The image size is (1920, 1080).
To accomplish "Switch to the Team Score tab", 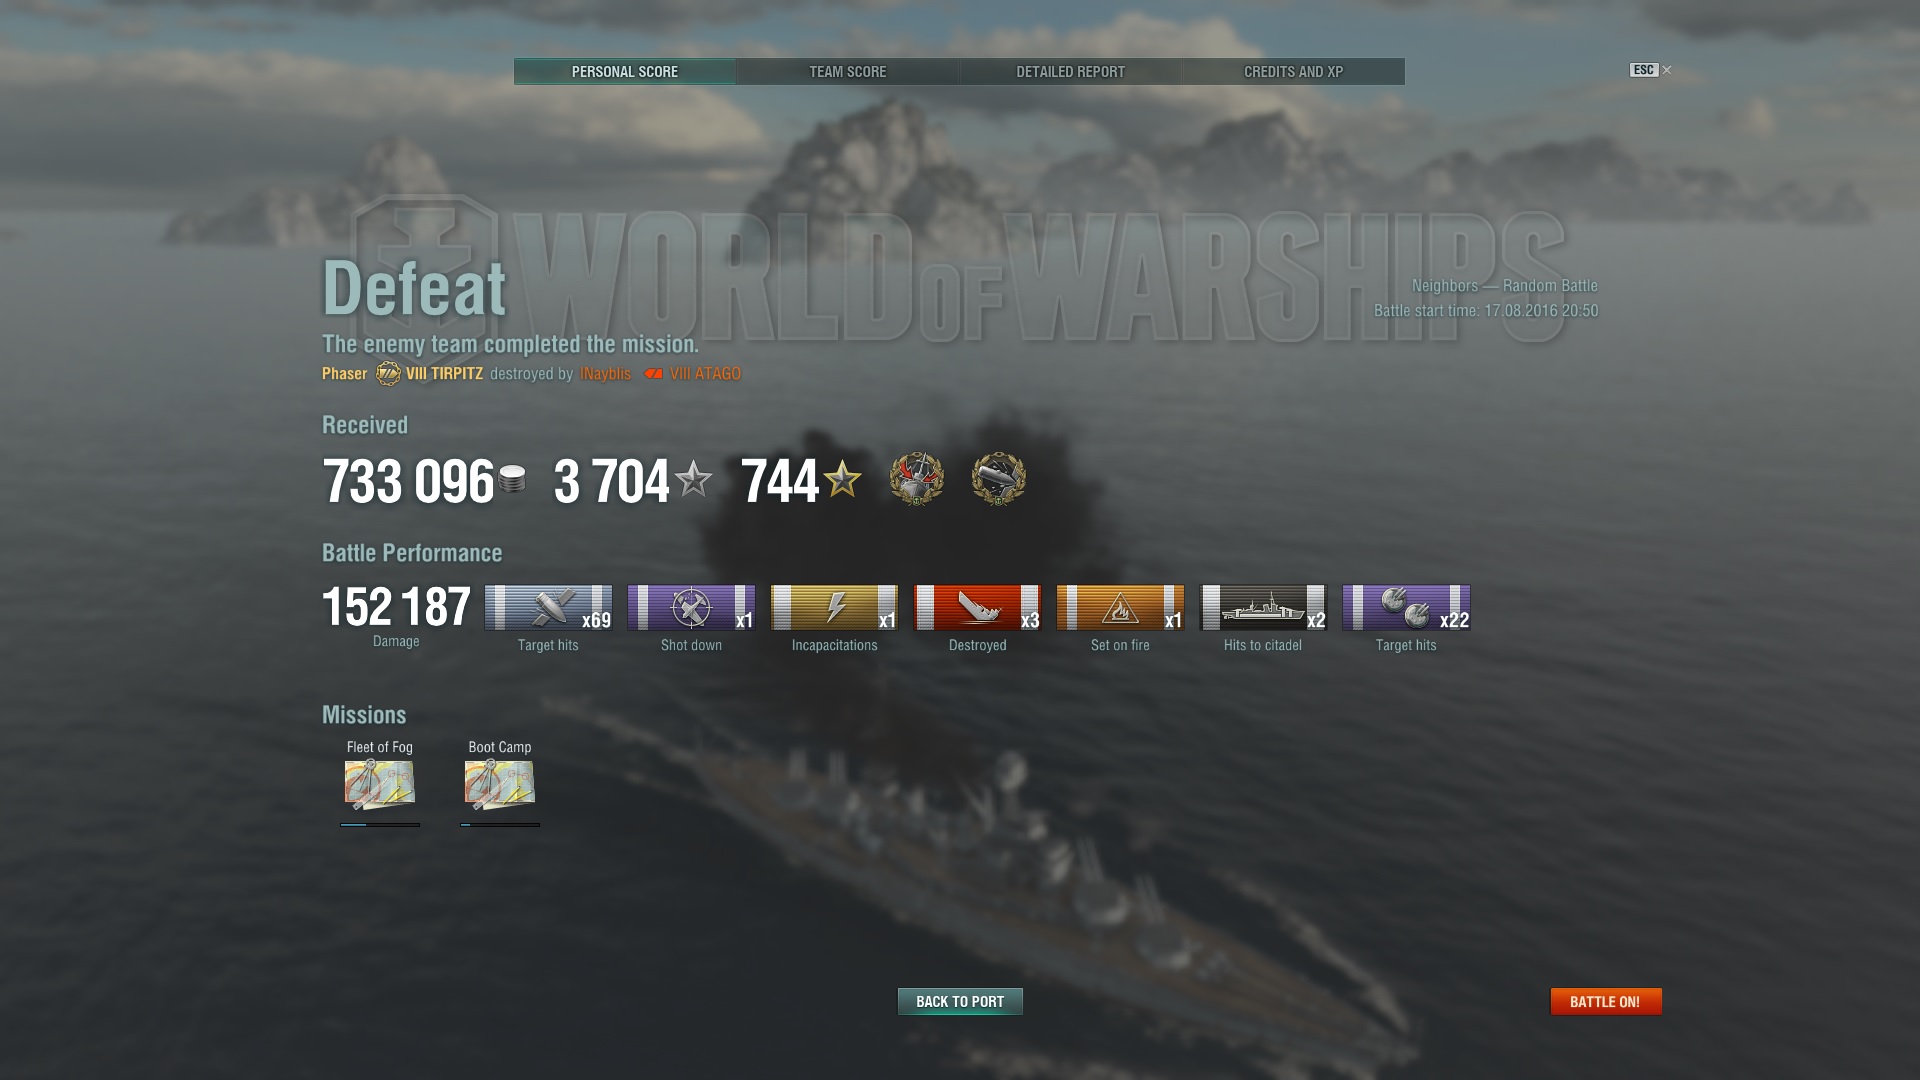I will [x=848, y=72].
